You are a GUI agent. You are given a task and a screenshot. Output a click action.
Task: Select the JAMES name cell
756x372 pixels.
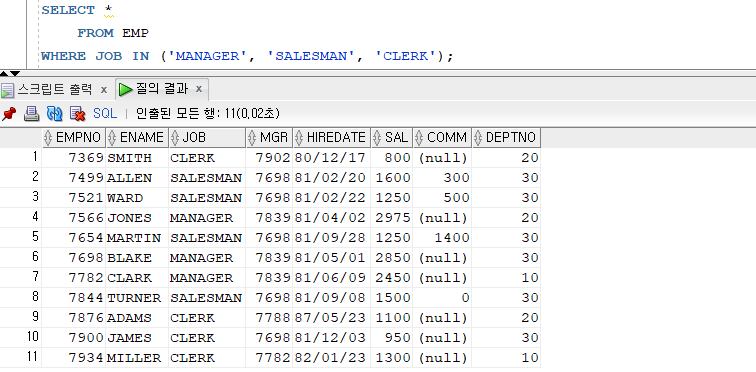[137, 338]
